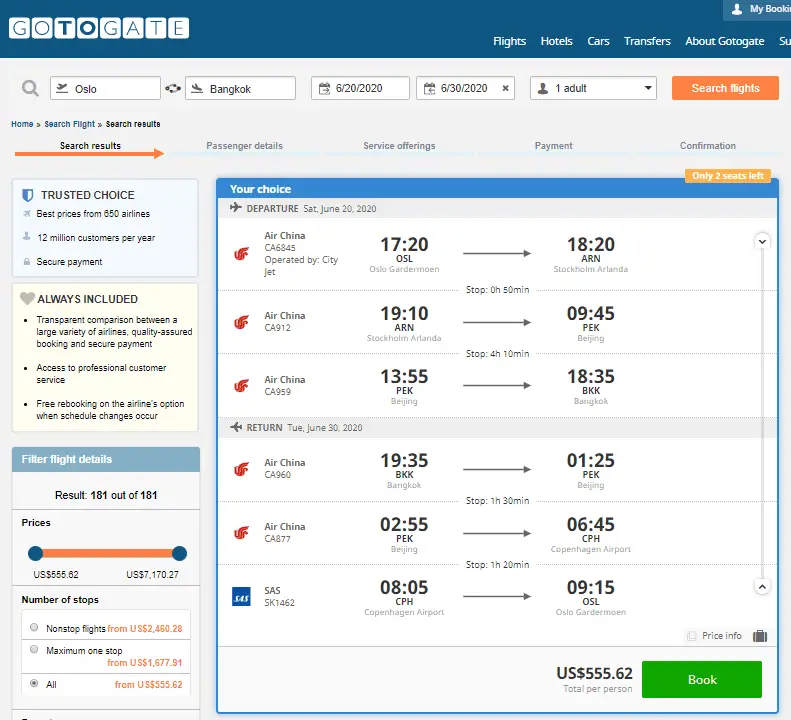Click the right handle of the price slider
791x720 pixels.
(x=179, y=553)
